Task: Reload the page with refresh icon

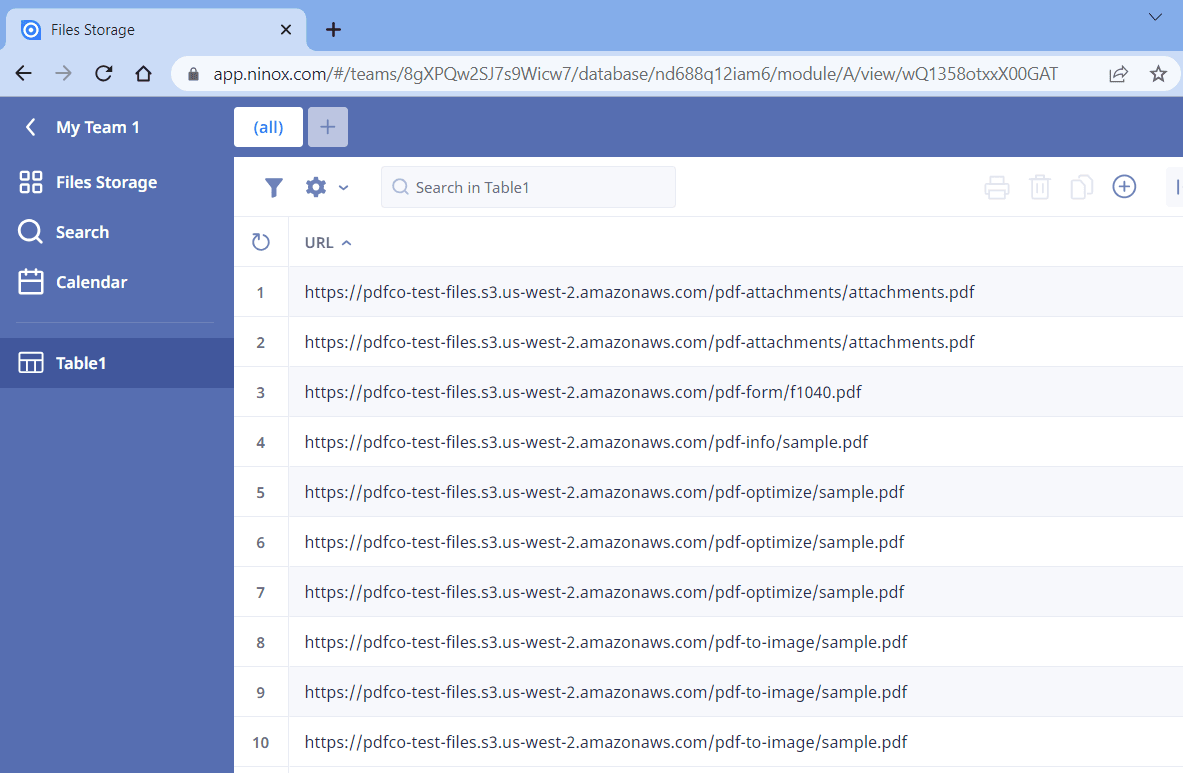Action: pos(103,73)
